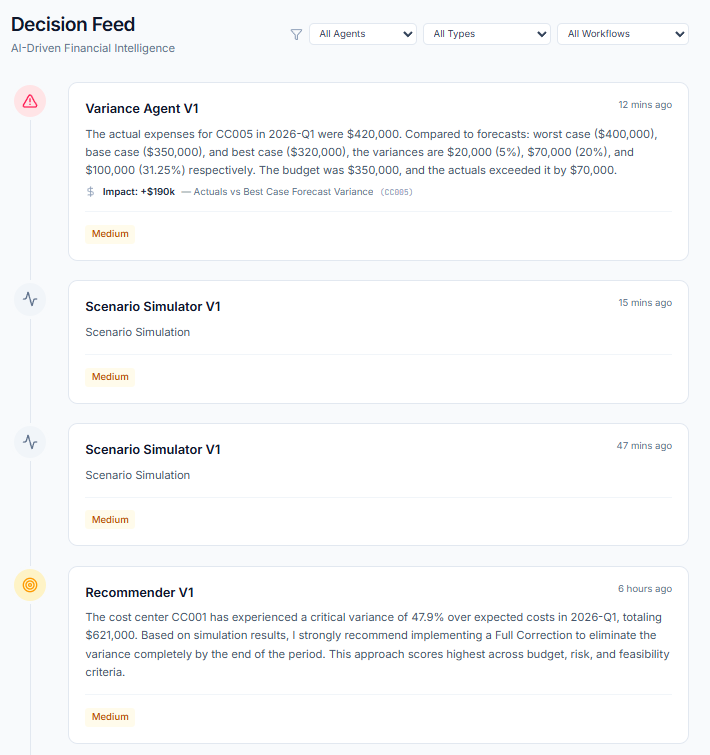This screenshot has width=710, height=755.
Task: Click the AI-Driven Financial Intelligence subtitle
Action: coord(93,48)
